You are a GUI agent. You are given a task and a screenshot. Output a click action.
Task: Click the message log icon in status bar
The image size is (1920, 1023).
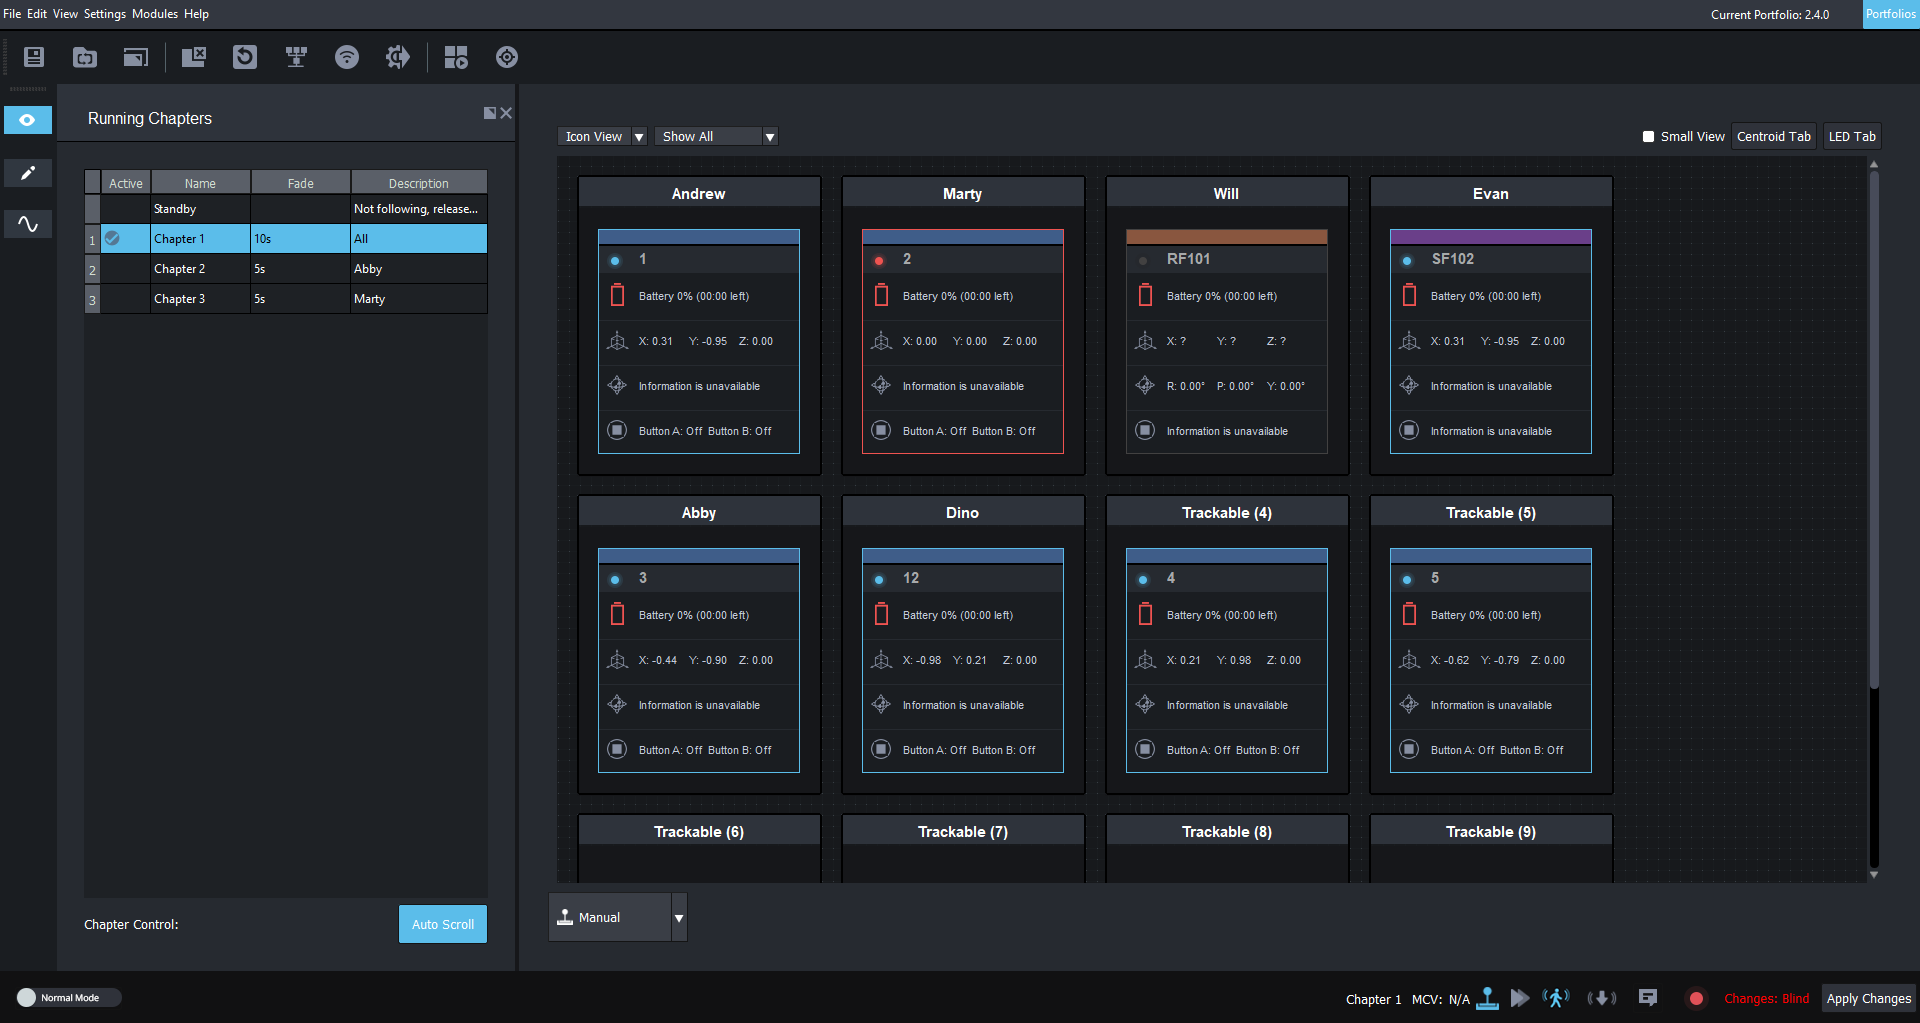tap(1648, 998)
